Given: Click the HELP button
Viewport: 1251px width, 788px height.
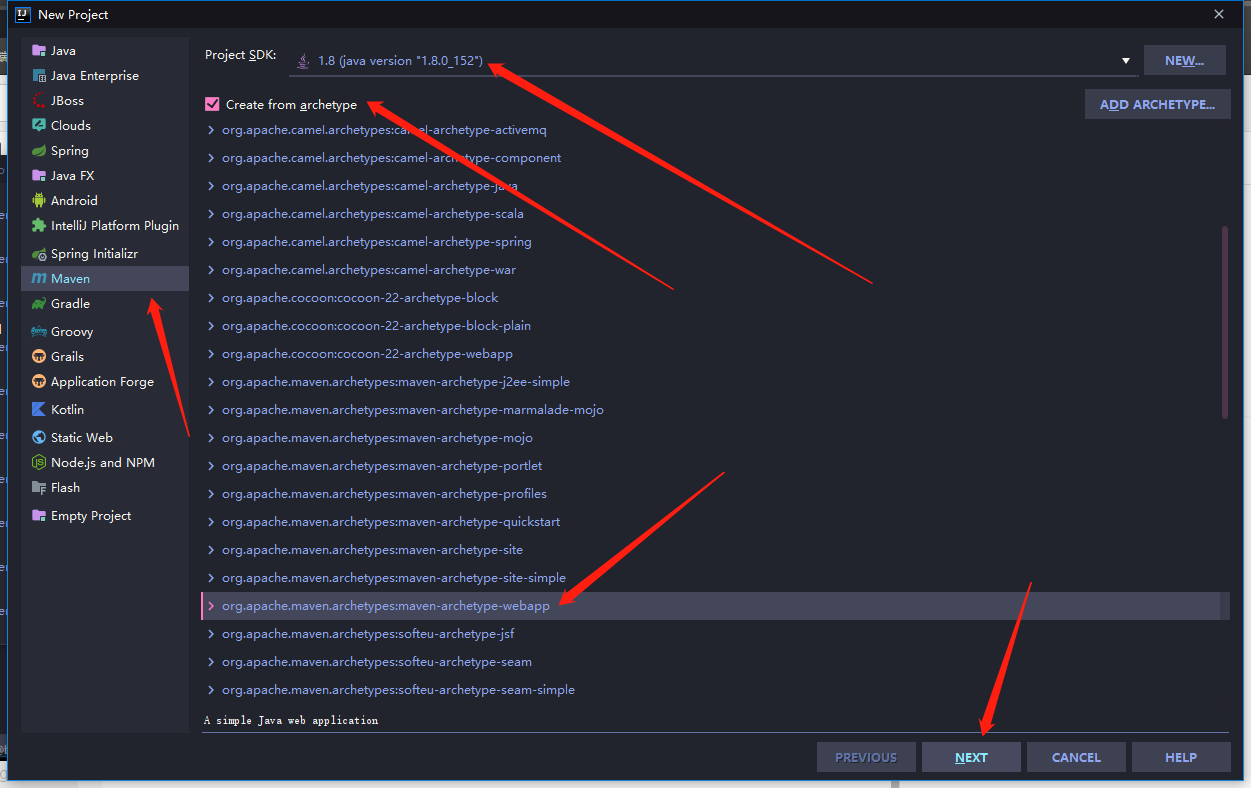Looking at the screenshot, I should pos(1181,757).
